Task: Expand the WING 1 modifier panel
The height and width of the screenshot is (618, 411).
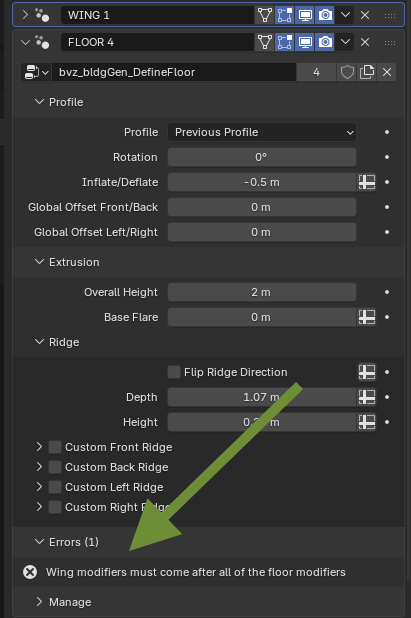Action: pyautogui.click(x=25, y=15)
